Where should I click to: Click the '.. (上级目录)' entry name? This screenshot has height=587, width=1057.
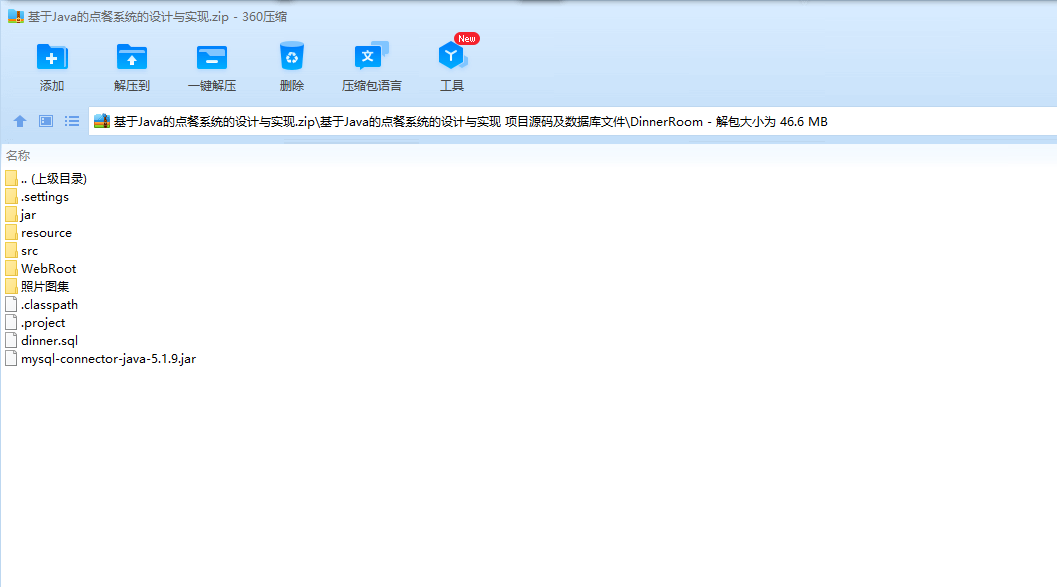pos(54,179)
